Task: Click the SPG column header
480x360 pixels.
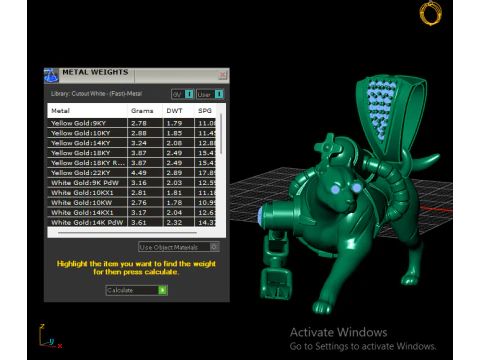Action: [205, 111]
